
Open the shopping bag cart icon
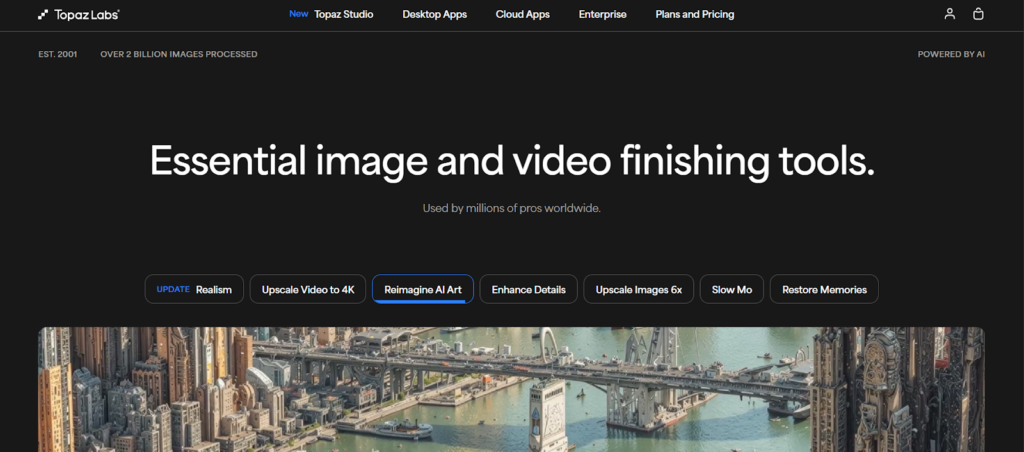(x=978, y=14)
